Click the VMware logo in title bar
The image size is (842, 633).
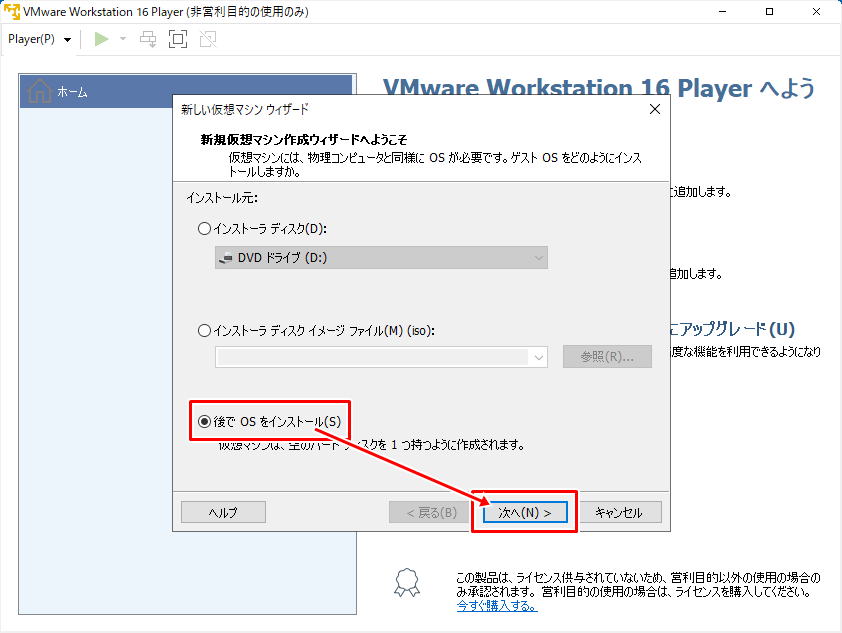(x=12, y=12)
